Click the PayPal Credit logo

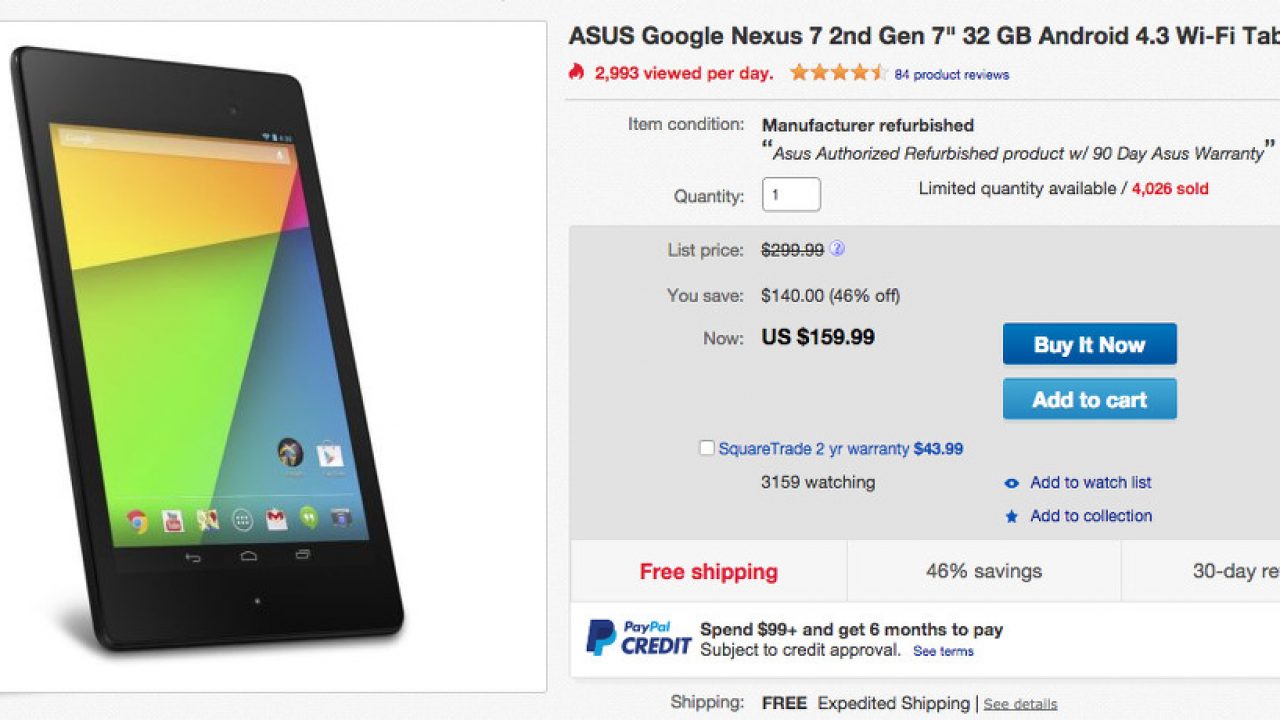click(x=638, y=637)
